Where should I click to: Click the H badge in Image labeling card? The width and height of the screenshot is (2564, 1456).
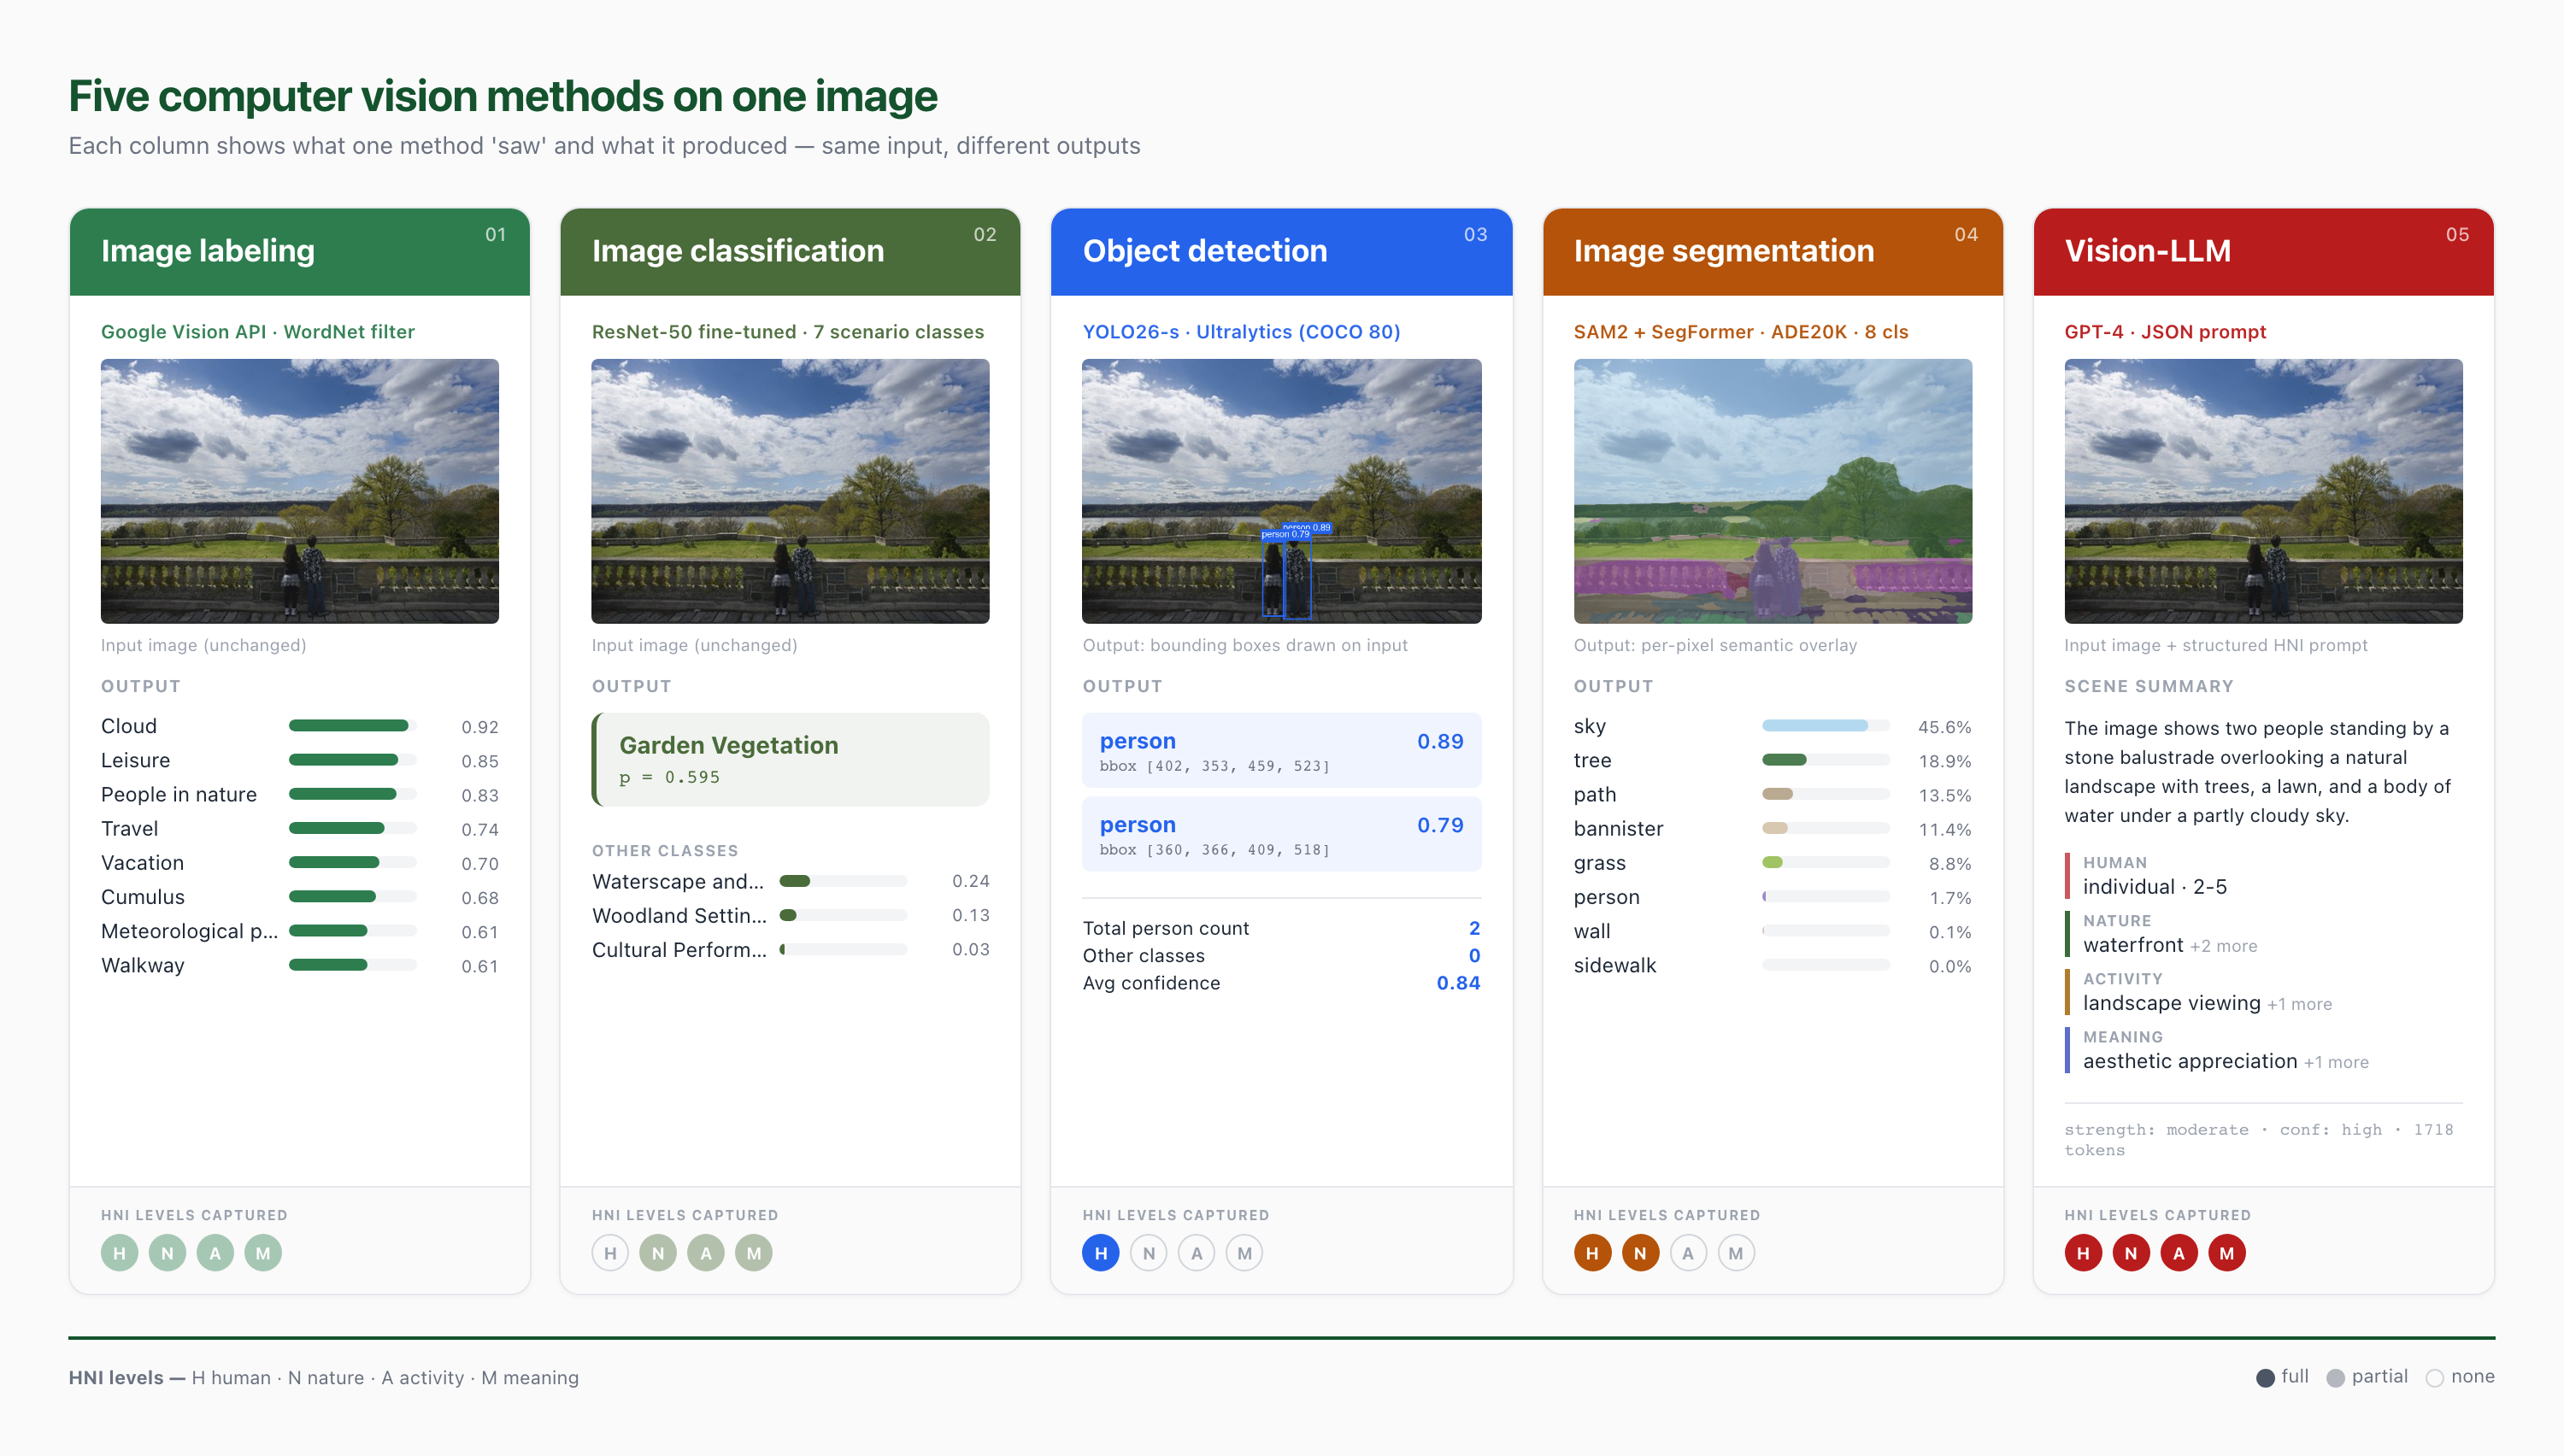tap(119, 1253)
